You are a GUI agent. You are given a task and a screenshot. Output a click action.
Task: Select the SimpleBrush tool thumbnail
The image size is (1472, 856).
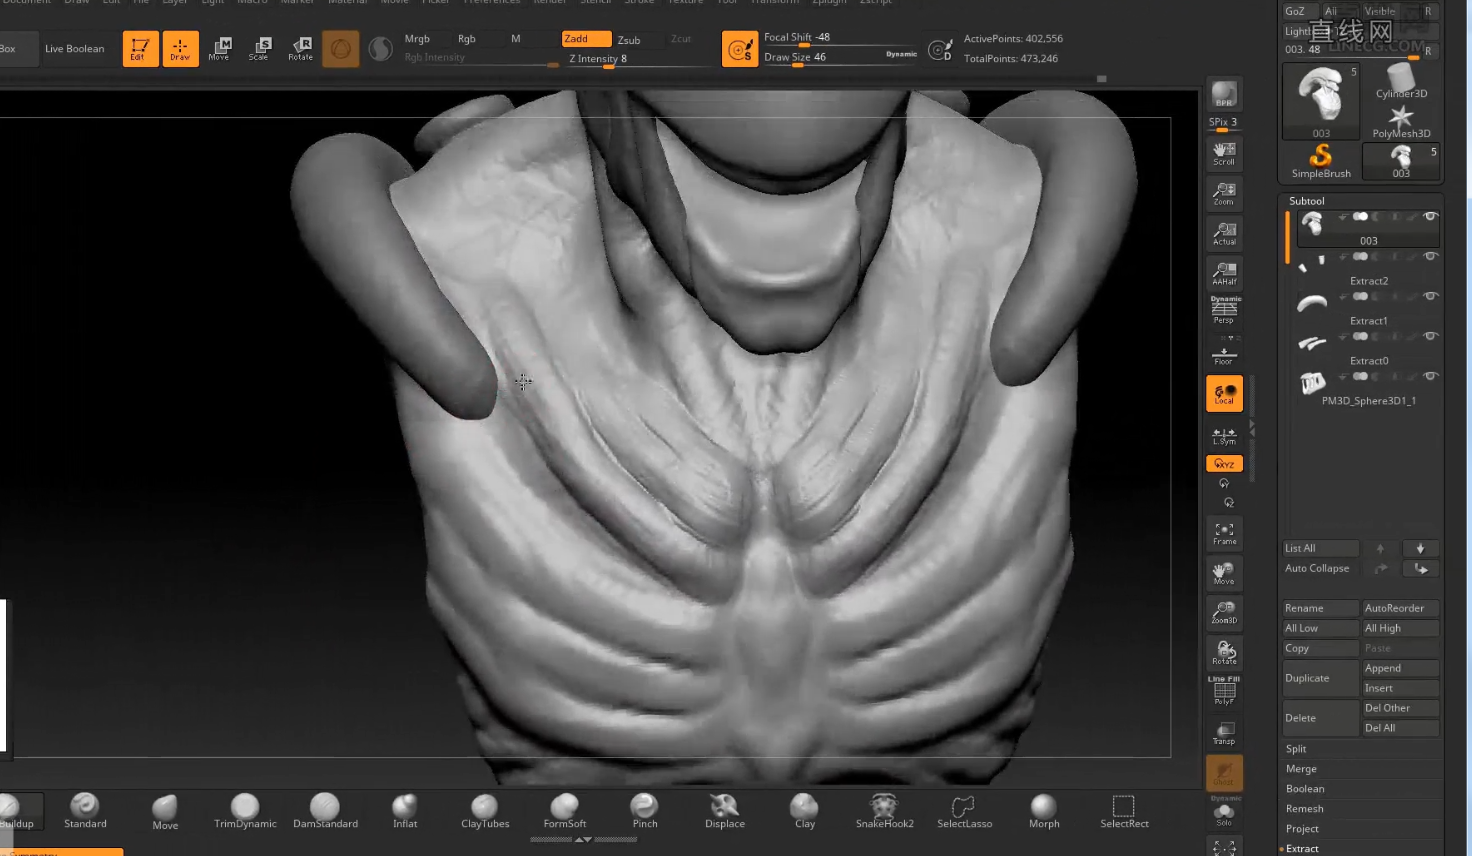click(x=1321, y=161)
